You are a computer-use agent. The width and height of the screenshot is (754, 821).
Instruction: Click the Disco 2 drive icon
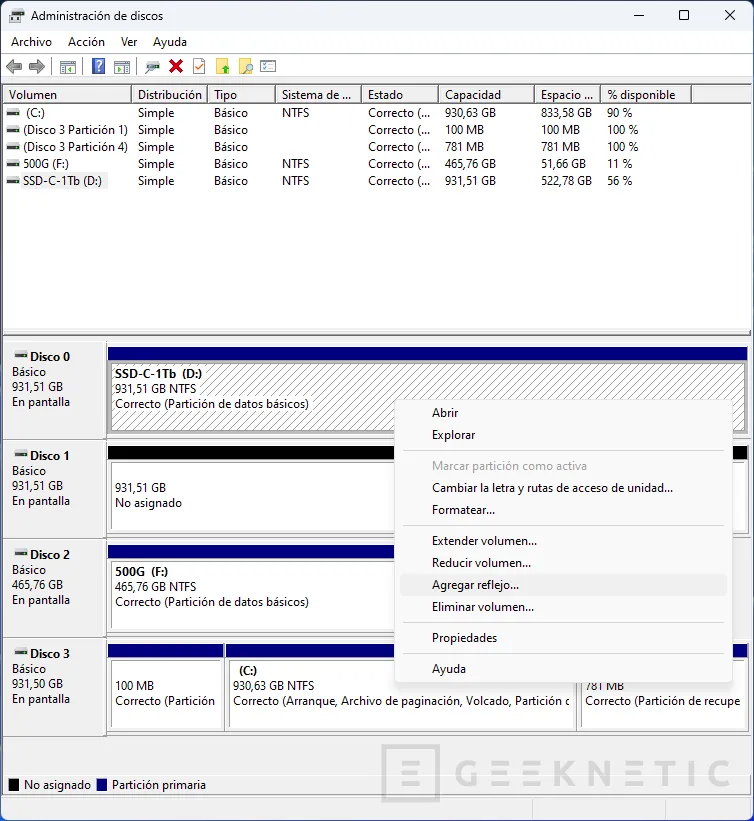pyautogui.click(x=21, y=553)
